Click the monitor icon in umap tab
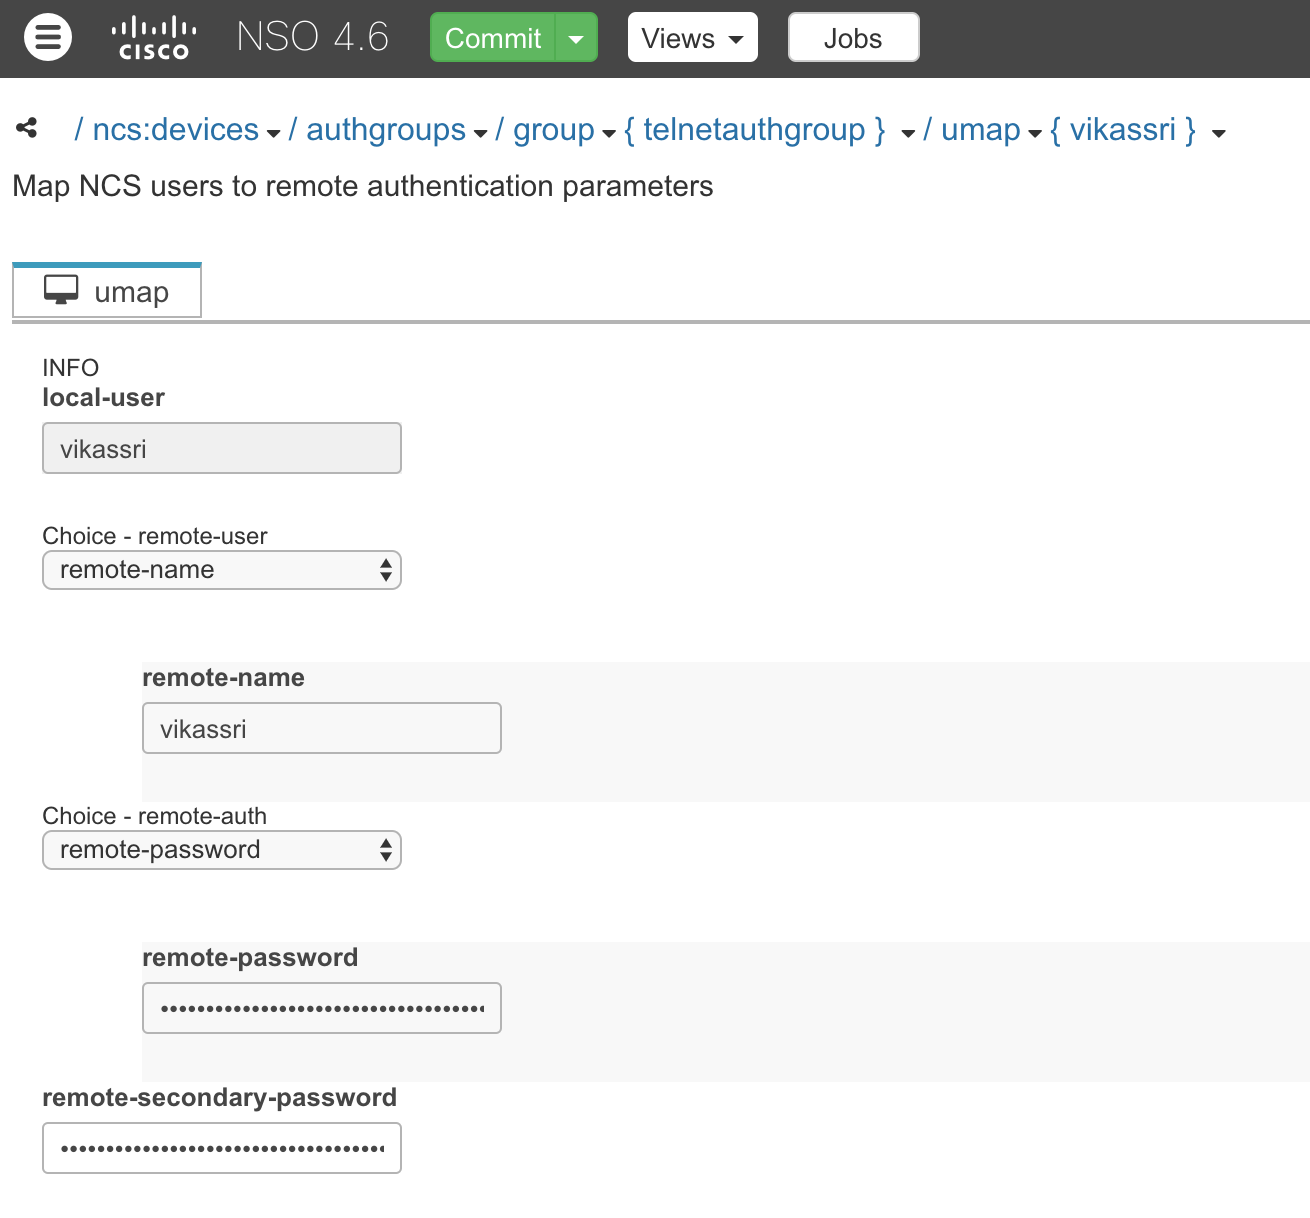The height and width of the screenshot is (1218, 1310). pyautogui.click(x=61, y=291)
